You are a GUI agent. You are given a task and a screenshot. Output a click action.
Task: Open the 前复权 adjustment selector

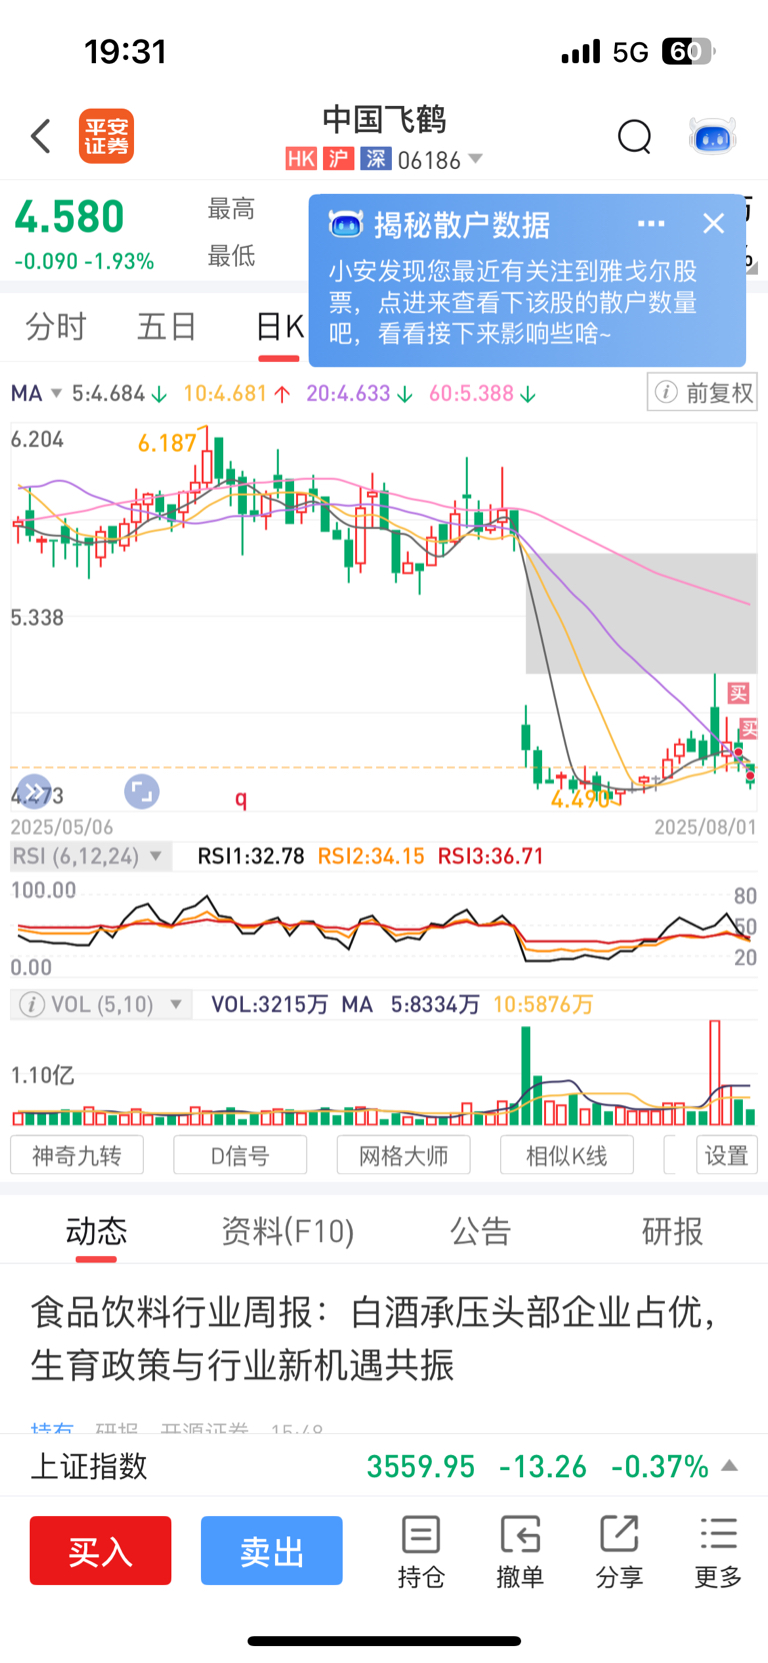click(702, 393)
